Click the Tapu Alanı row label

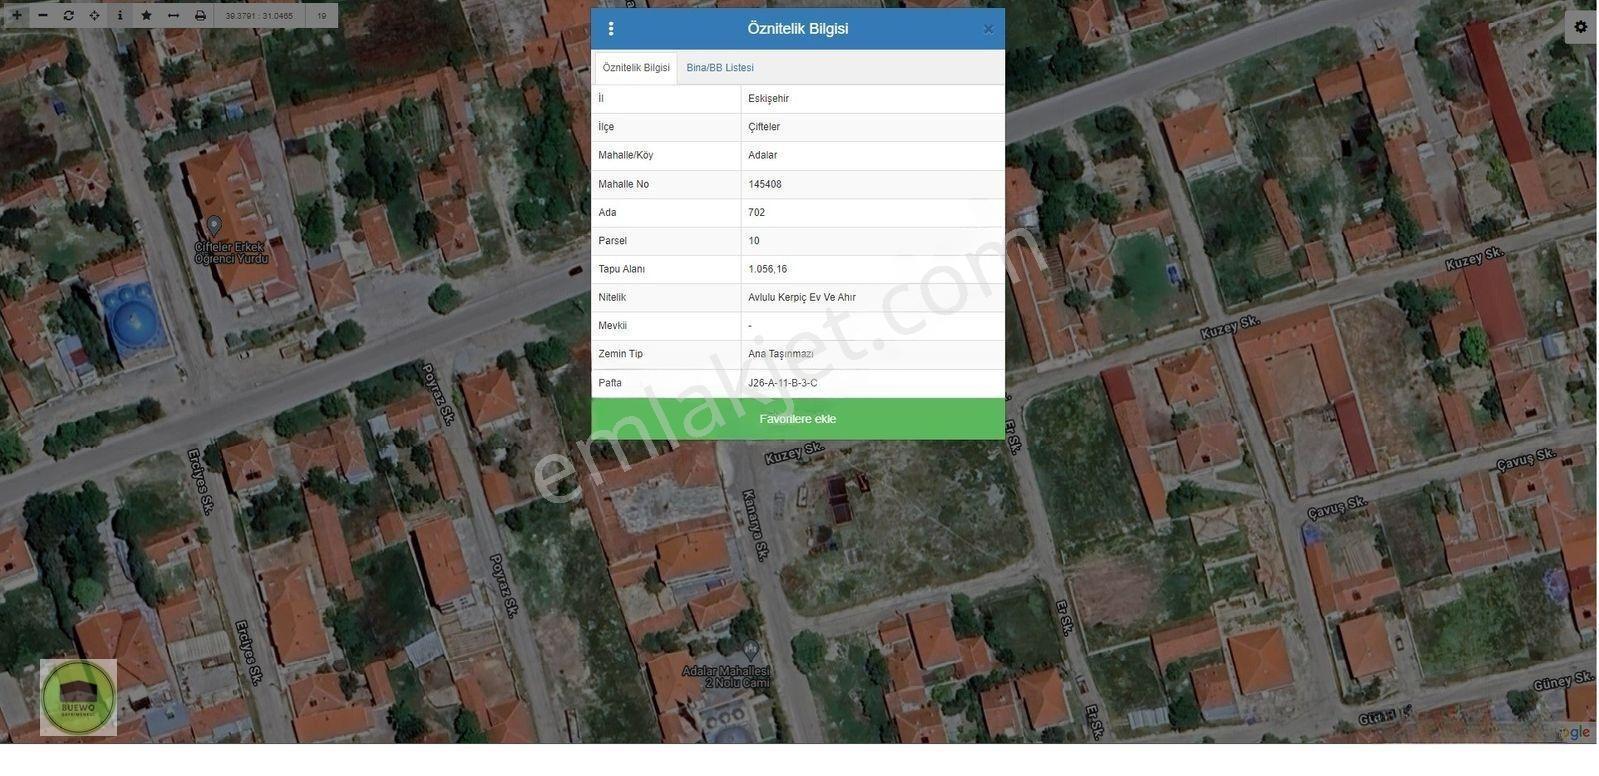(x=622, y=269)
